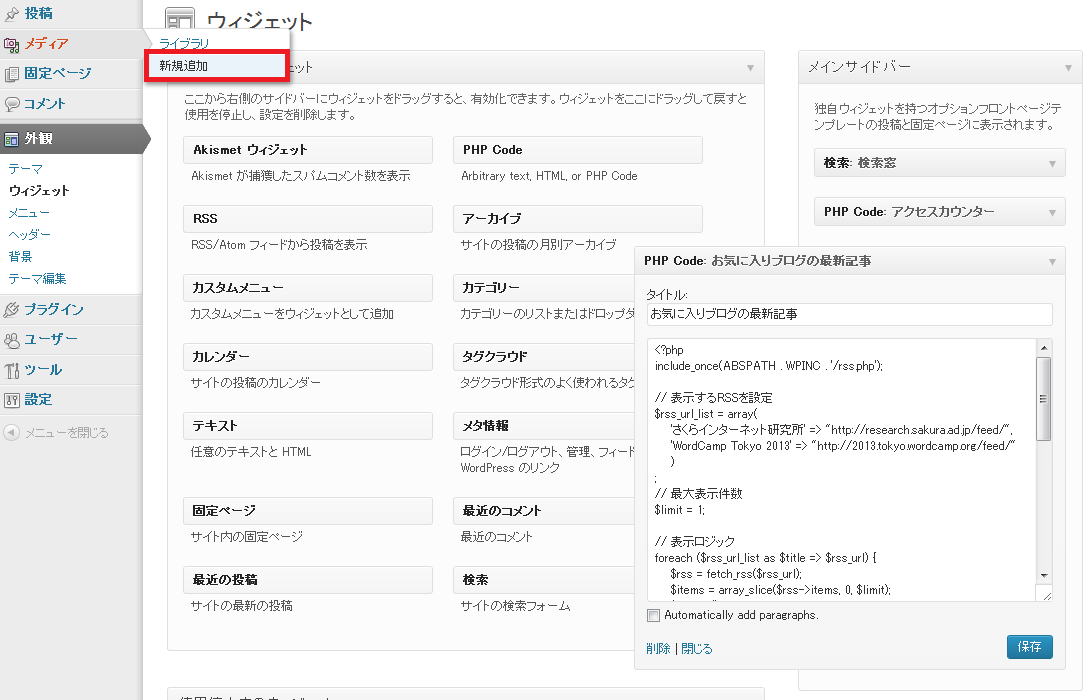Viewport: 1085px width, 700px height.
Task: Click the PHP code textarea scrollbar
Action: 1044,400
